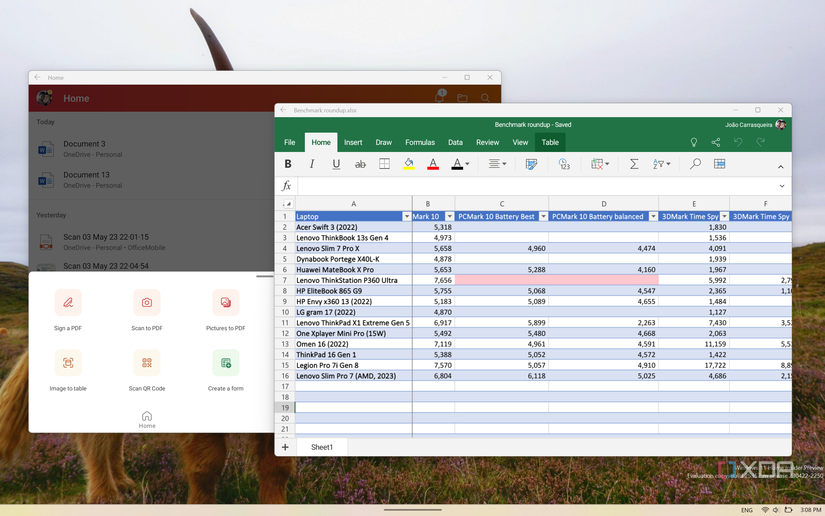Click into the formula bar field
The width and height of the screenshot is (825, 516).
pyautogui.click(x=537, y=186)
